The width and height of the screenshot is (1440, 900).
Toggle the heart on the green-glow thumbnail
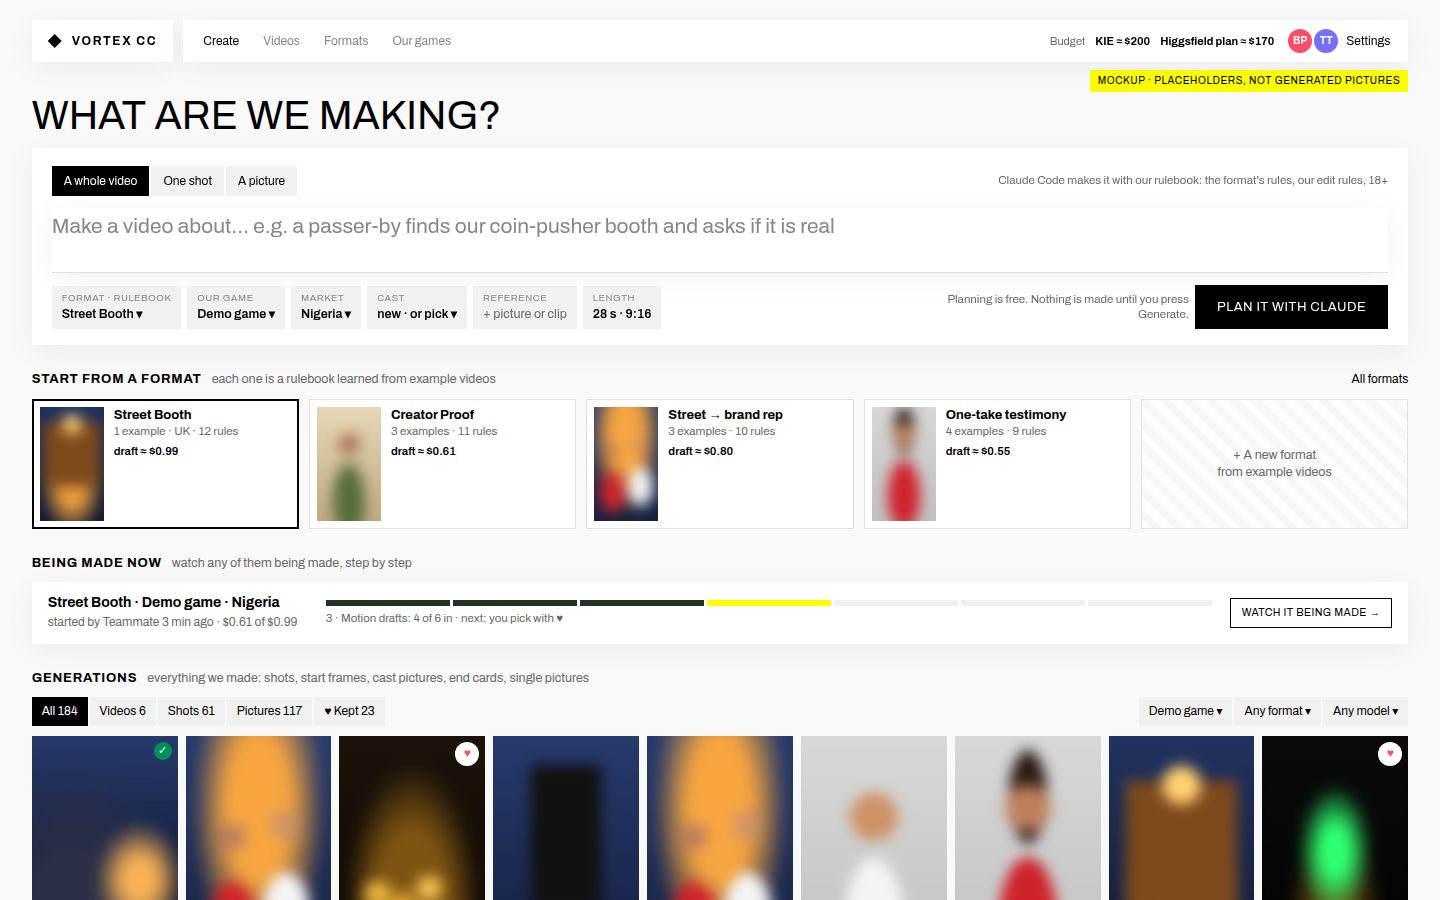pos(1390,754)
